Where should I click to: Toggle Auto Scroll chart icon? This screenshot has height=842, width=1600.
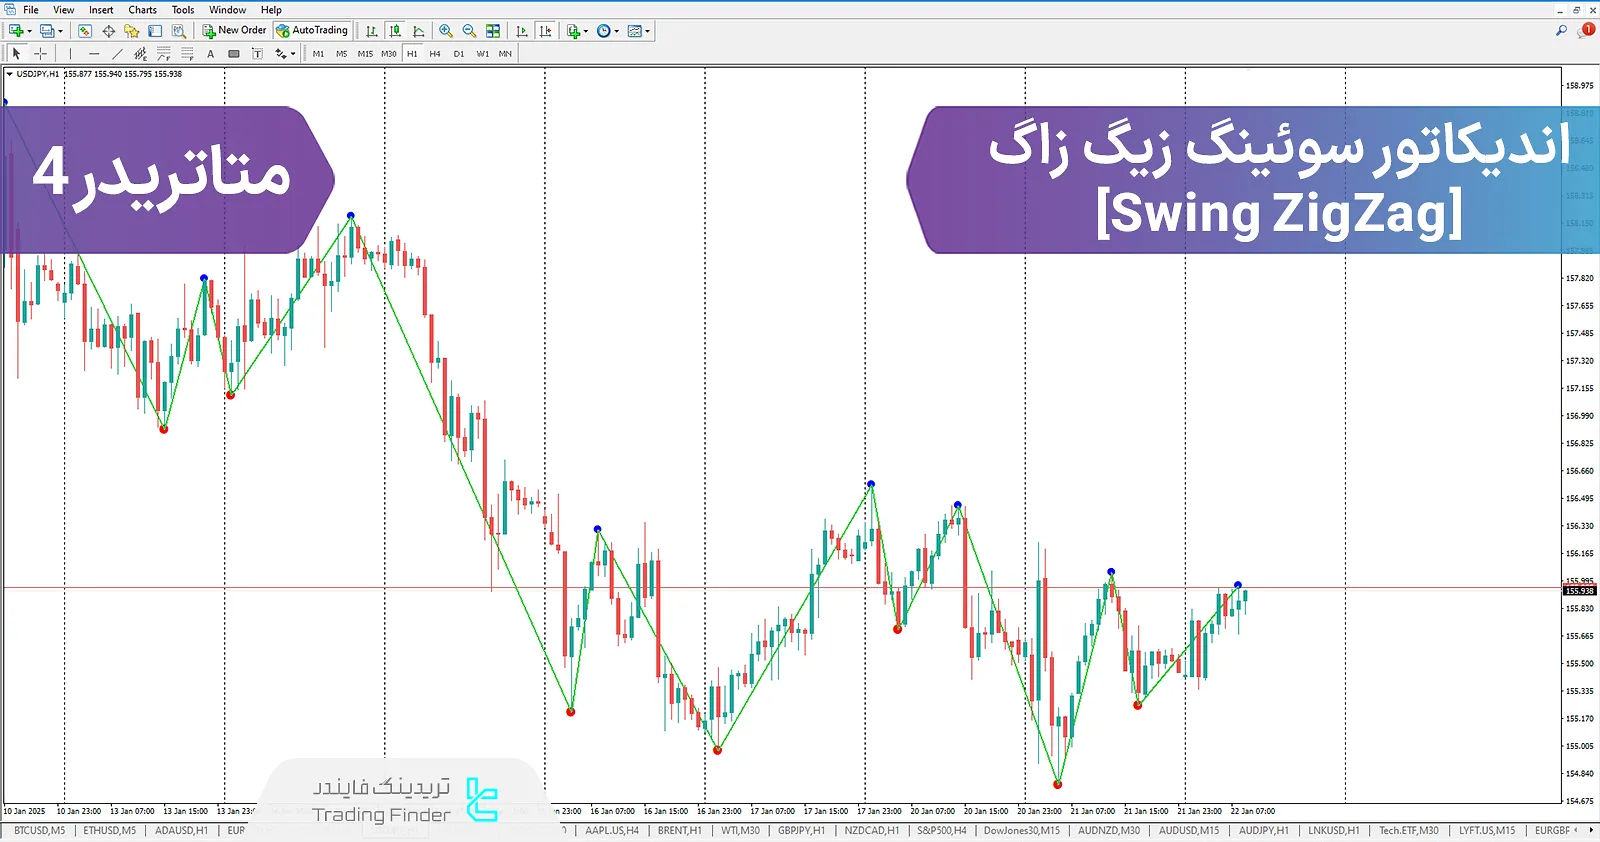point(521,31)
